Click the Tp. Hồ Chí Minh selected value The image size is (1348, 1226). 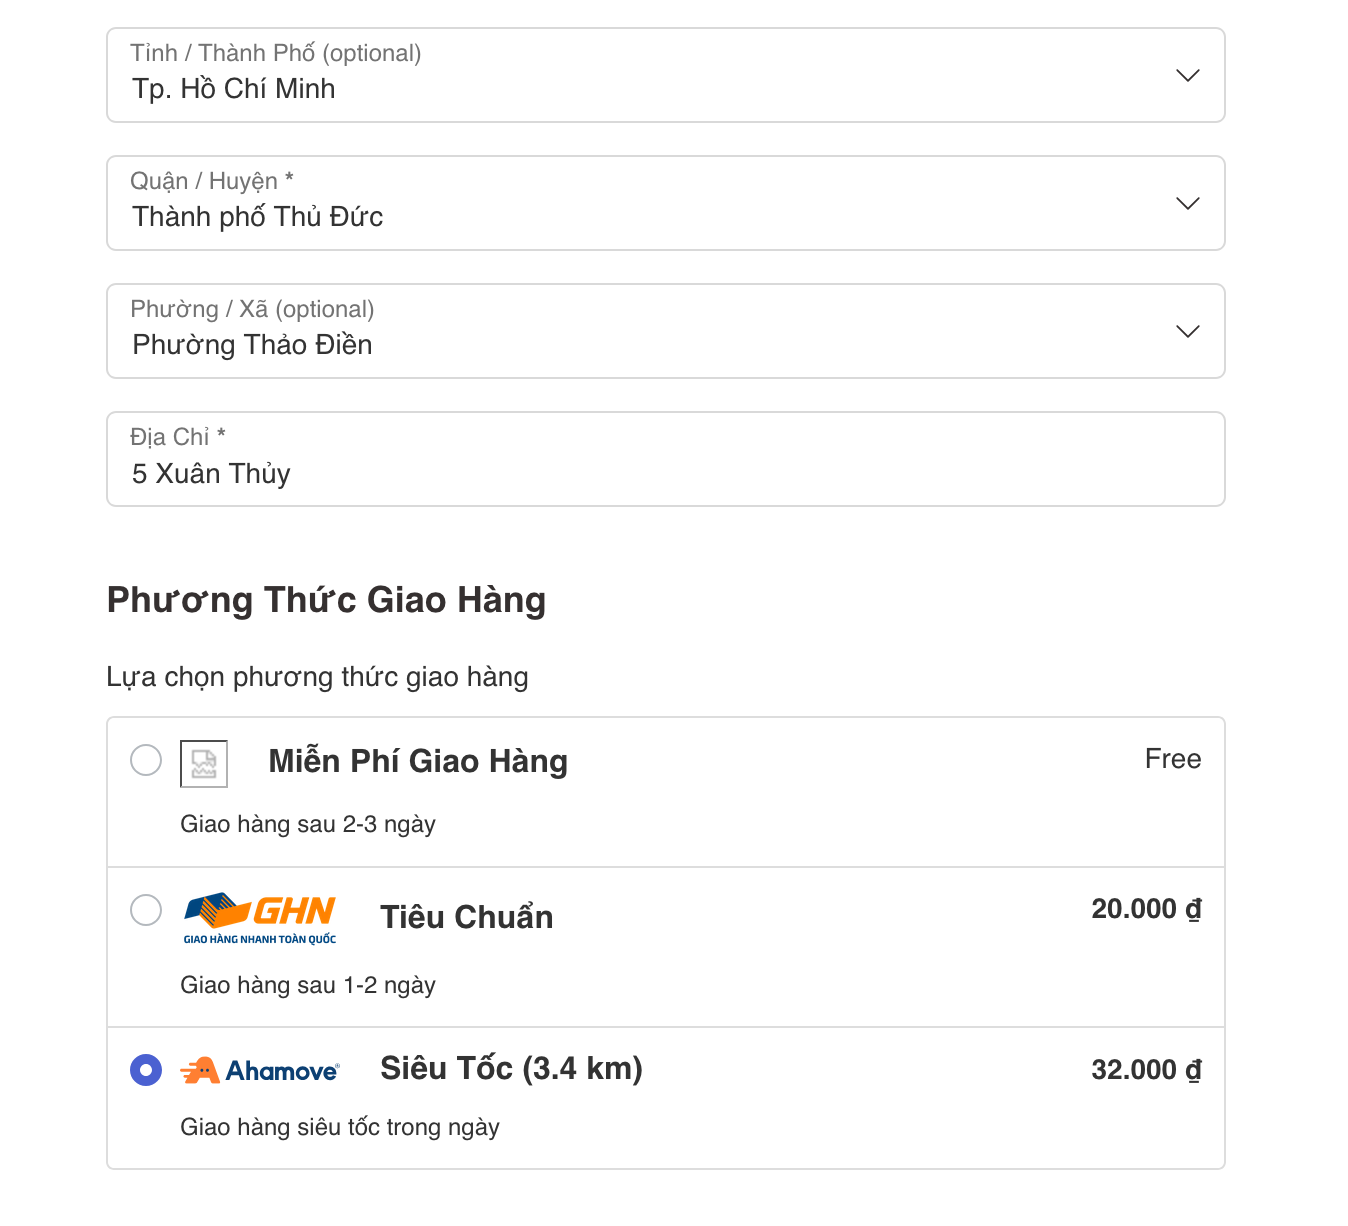point(234,89)
